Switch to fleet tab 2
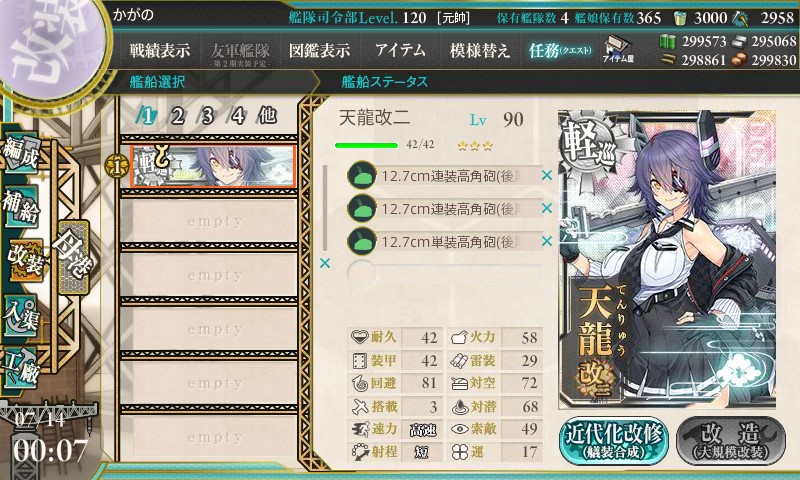The height and width of the screenshot is (480, 800). [x=177, y=116]
